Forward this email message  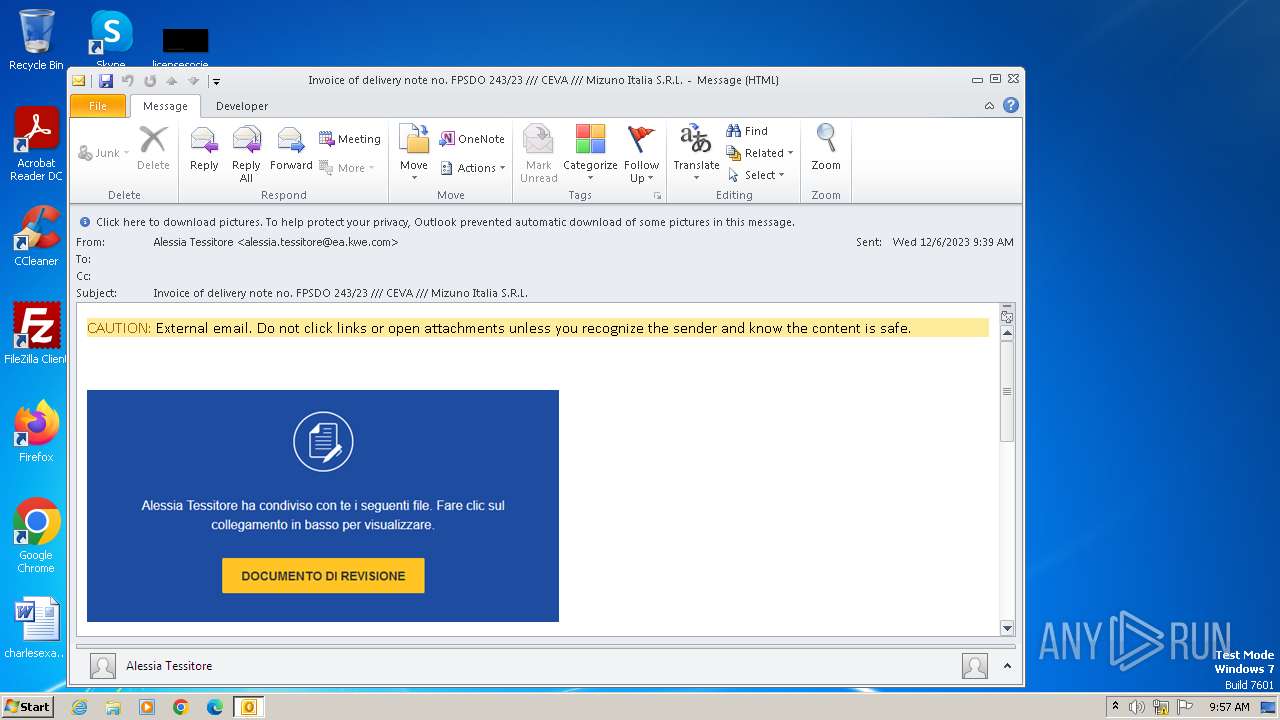291,149
